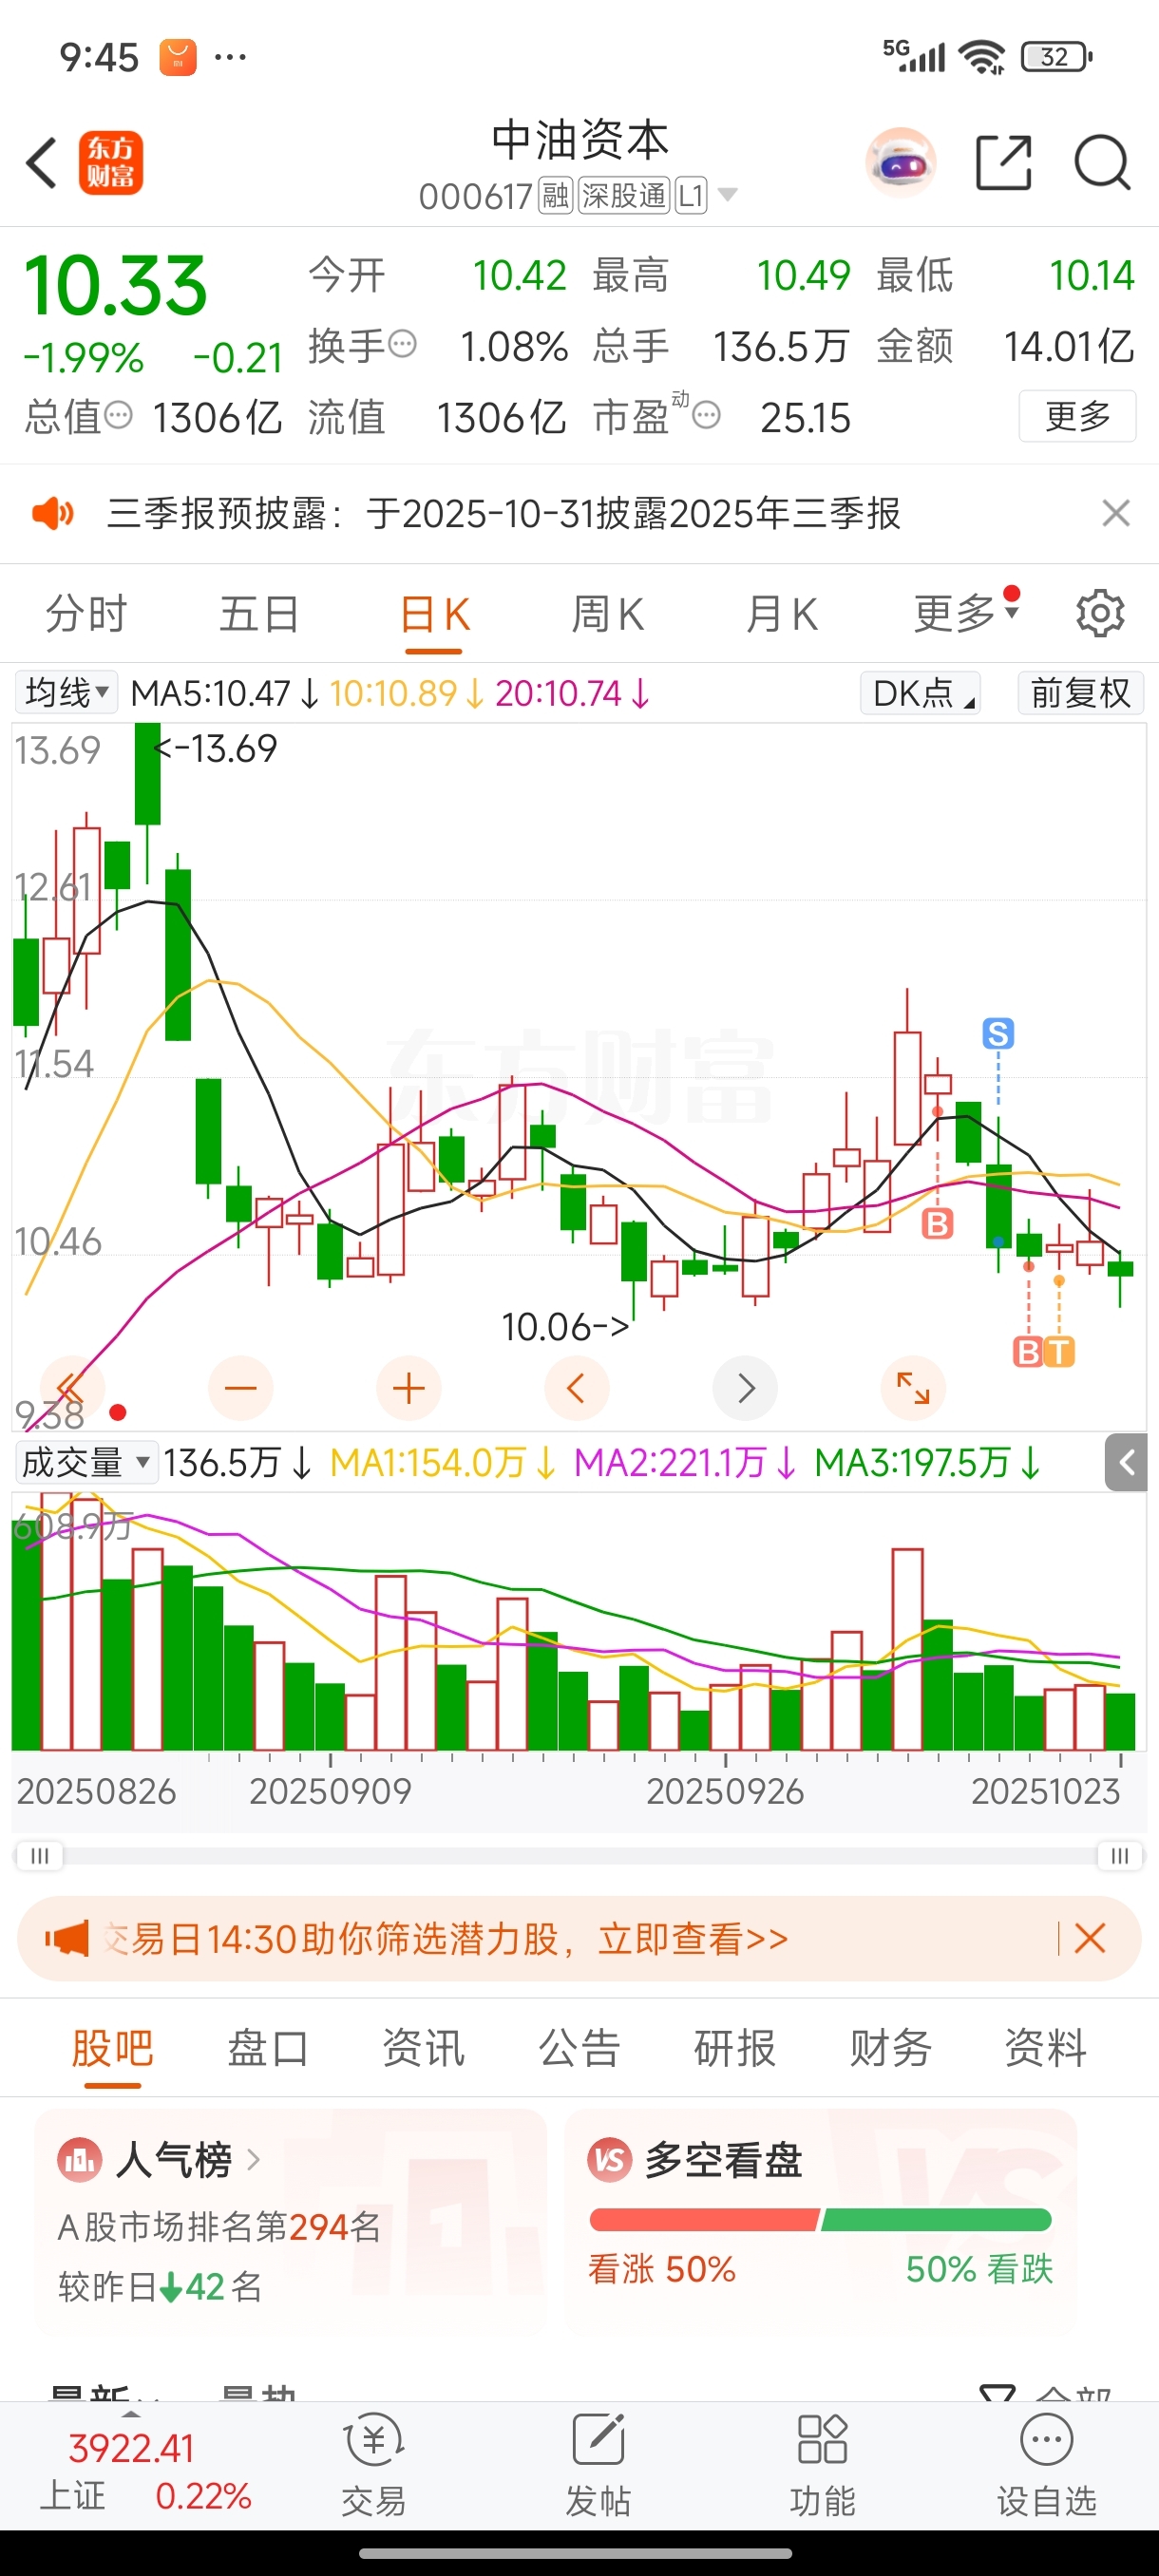Open the 14:30 潜力股 promo link
The height and width of the screenshot is (2576, 1159).
tap(446, 1939)
